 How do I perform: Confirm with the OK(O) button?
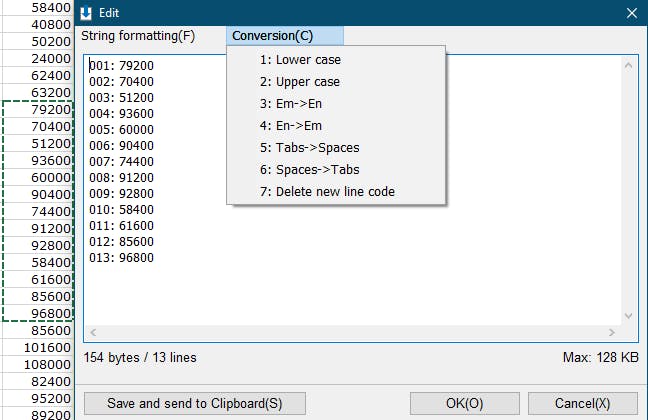pyautogui.click(x=461, y=403)
